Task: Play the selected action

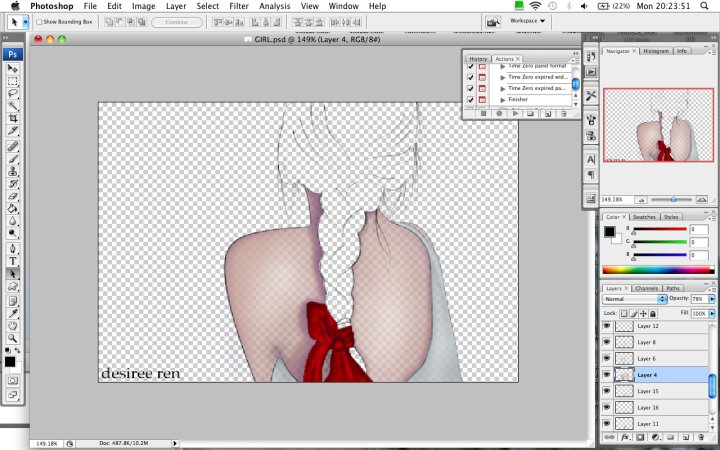Action: click(515, 113)
